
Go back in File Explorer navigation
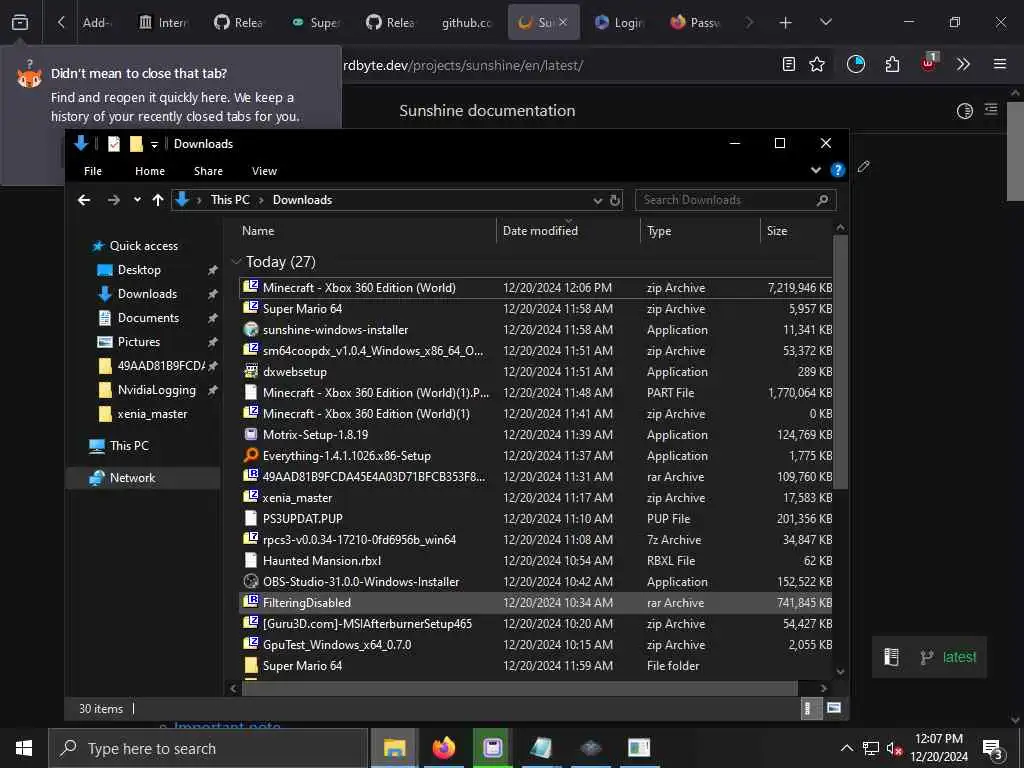(84, 200)
